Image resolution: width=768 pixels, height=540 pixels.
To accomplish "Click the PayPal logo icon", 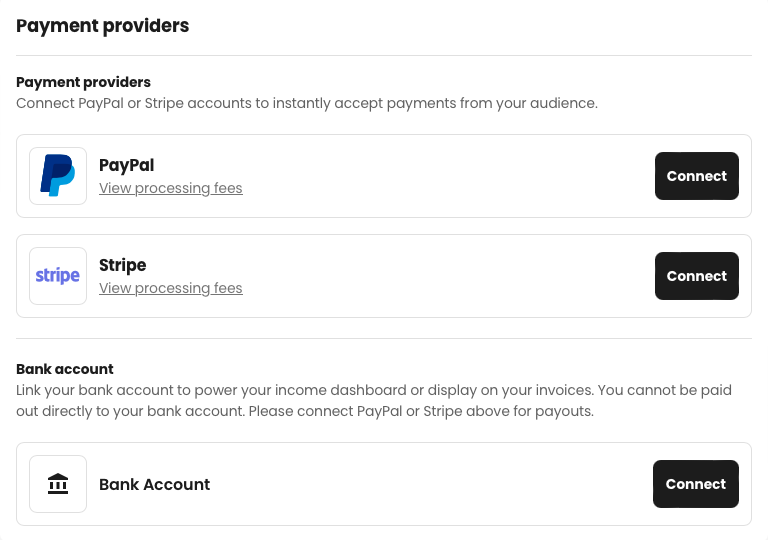I will click(x=58, y=176).
